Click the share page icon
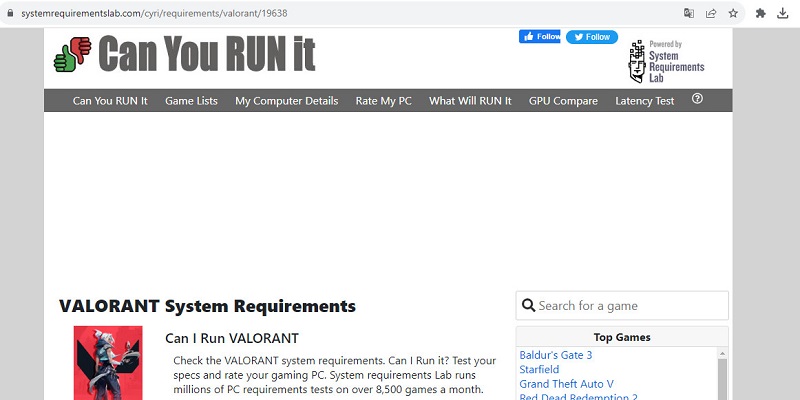 [711, 13]
